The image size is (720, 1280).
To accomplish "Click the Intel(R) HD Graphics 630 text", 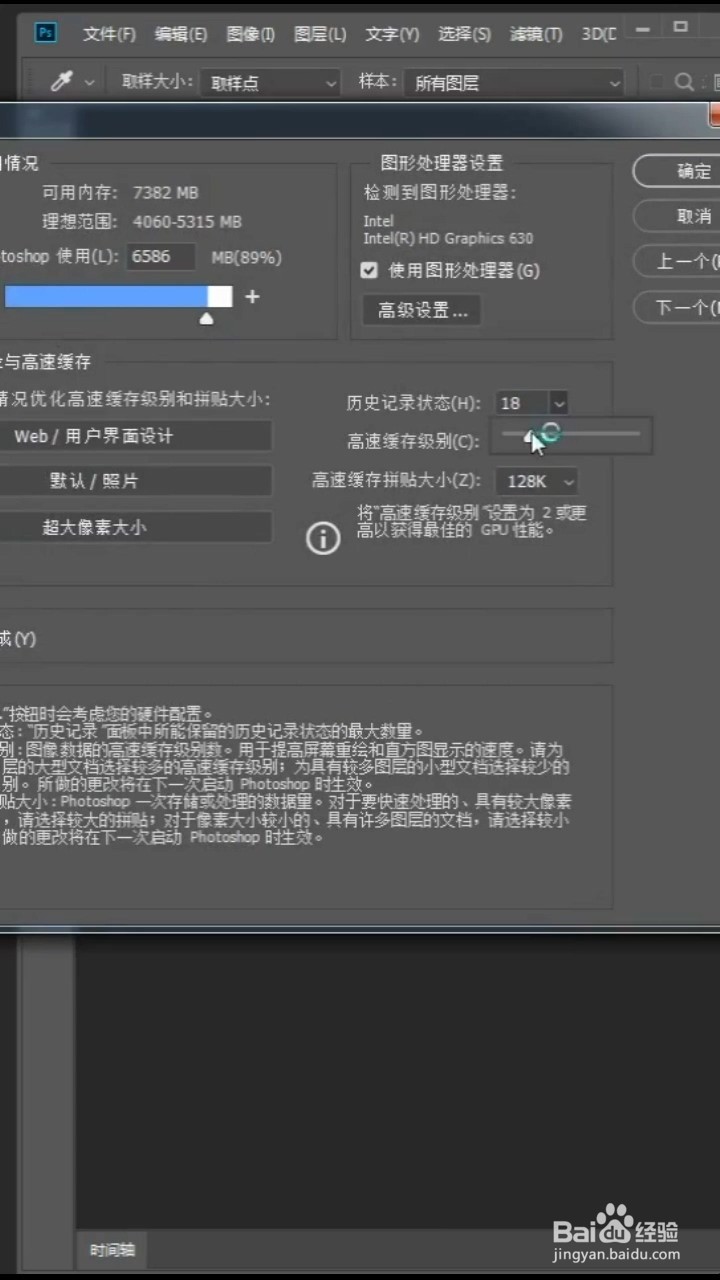I will point(448,238).
